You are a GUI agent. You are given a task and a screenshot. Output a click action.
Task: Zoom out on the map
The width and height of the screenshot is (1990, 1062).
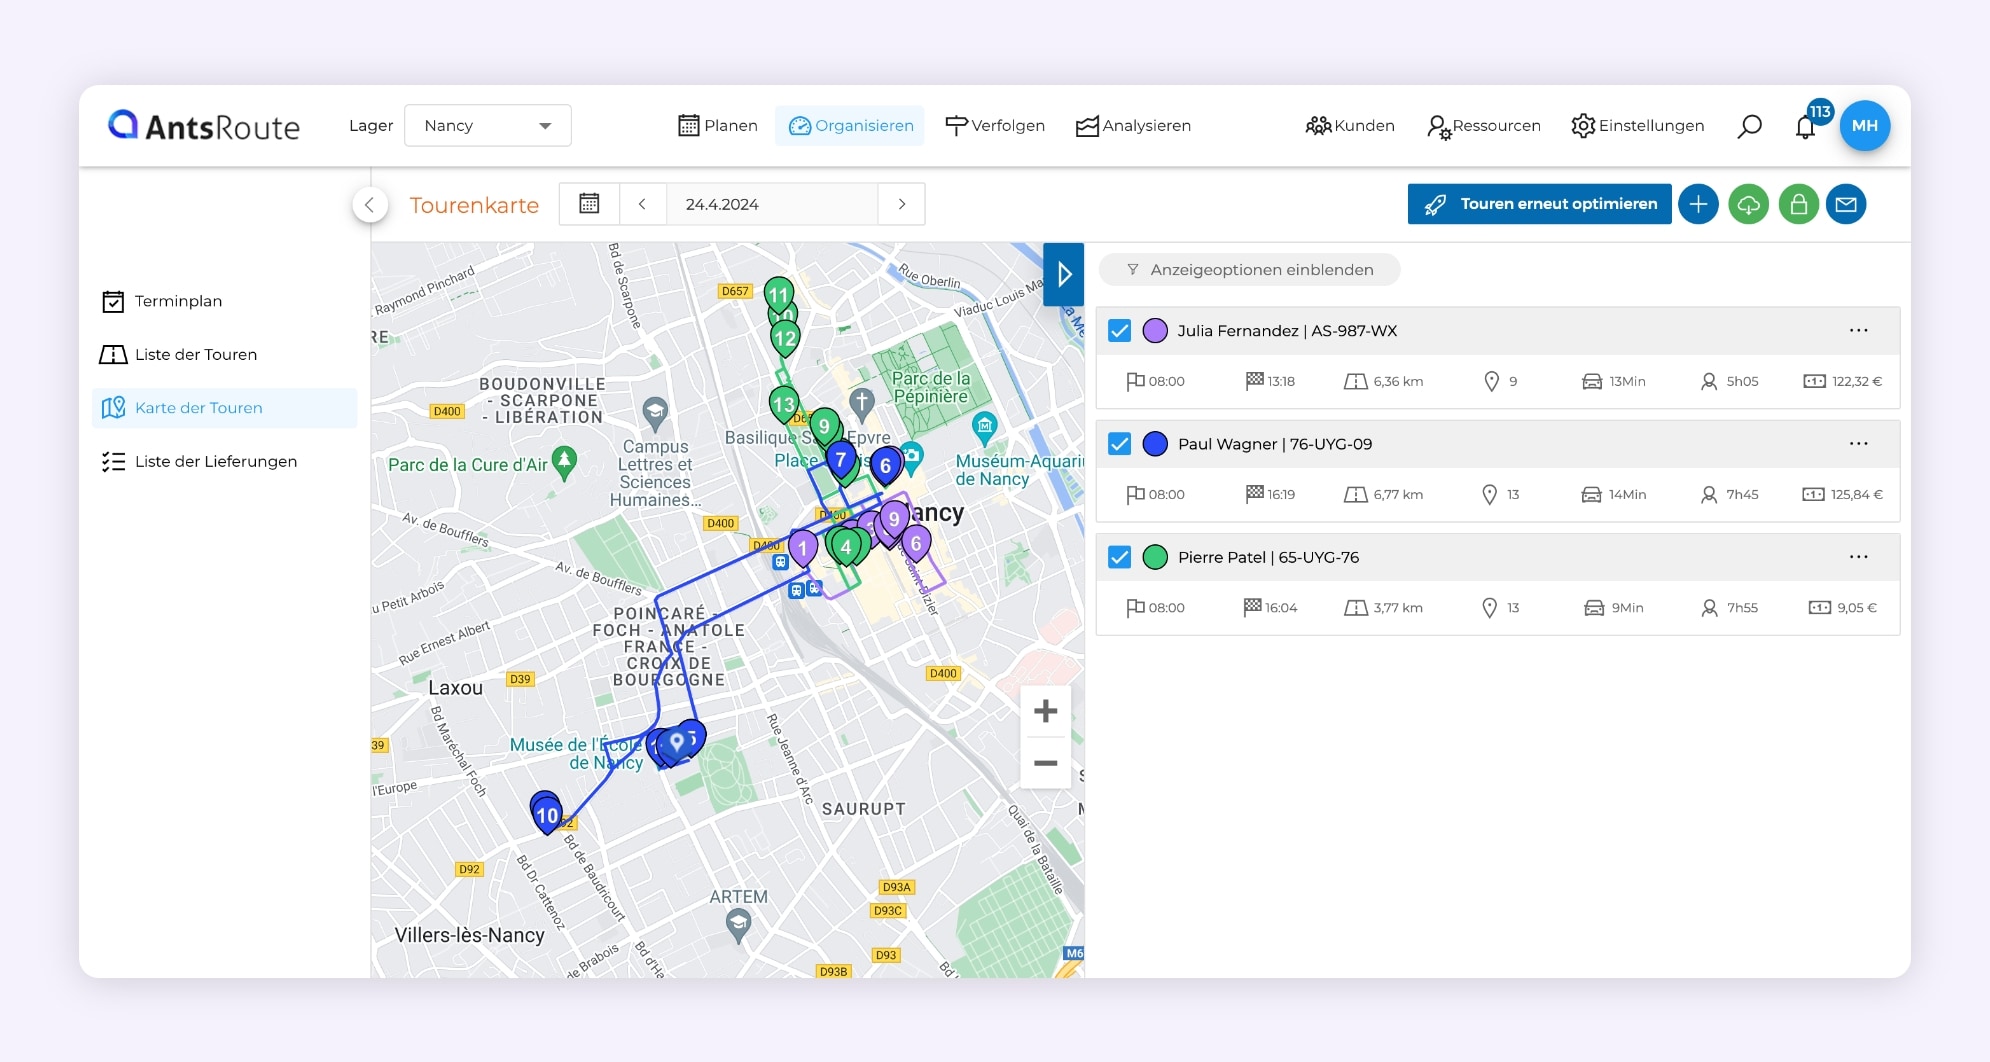1045,763
